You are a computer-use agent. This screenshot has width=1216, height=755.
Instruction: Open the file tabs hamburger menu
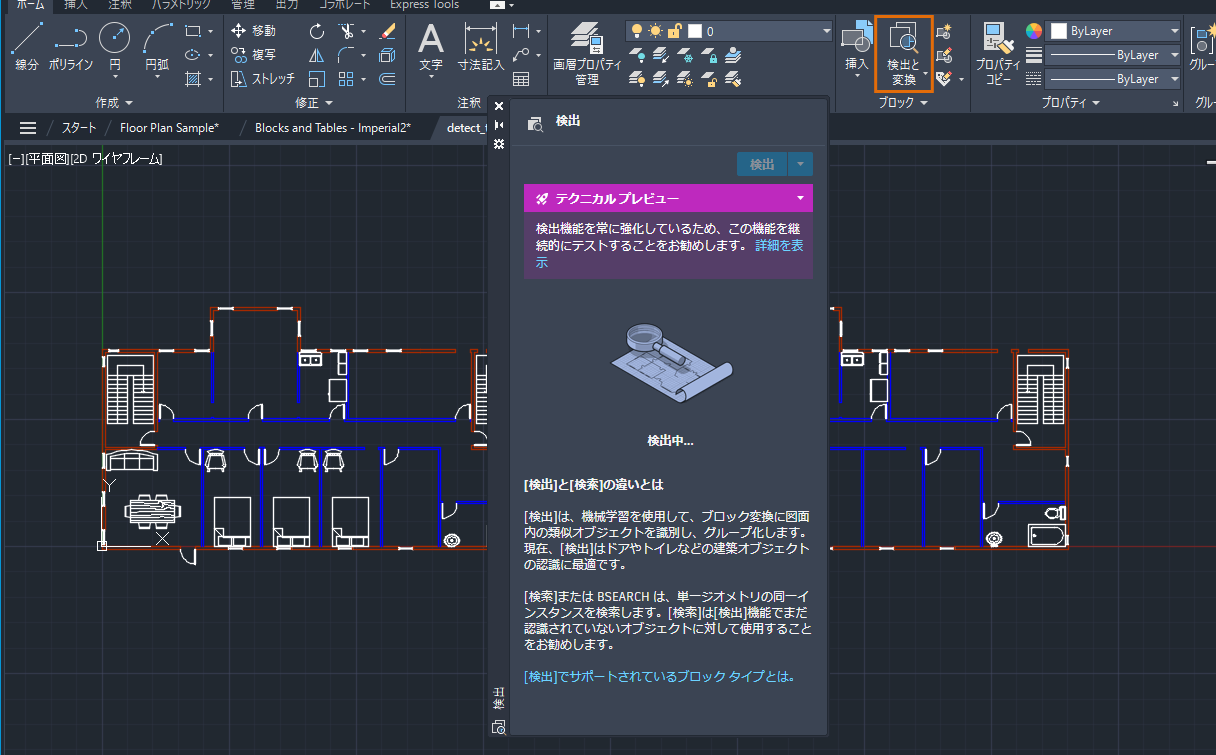tap(28, 128)
